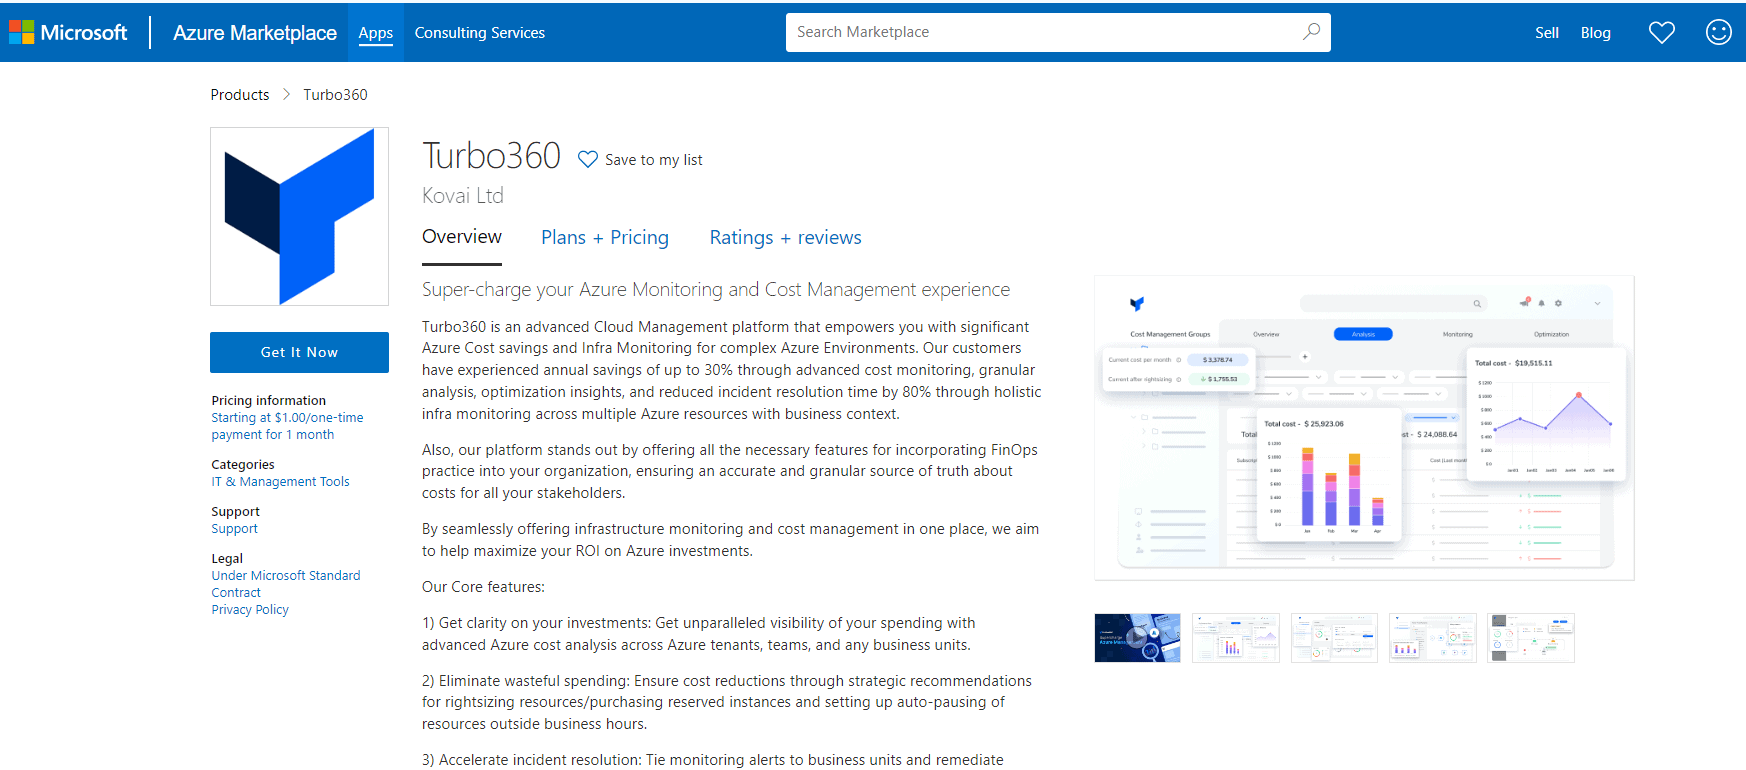Click the Turbo360 product logo
This screenshot has width=1746, height=770.
(299, 217)
